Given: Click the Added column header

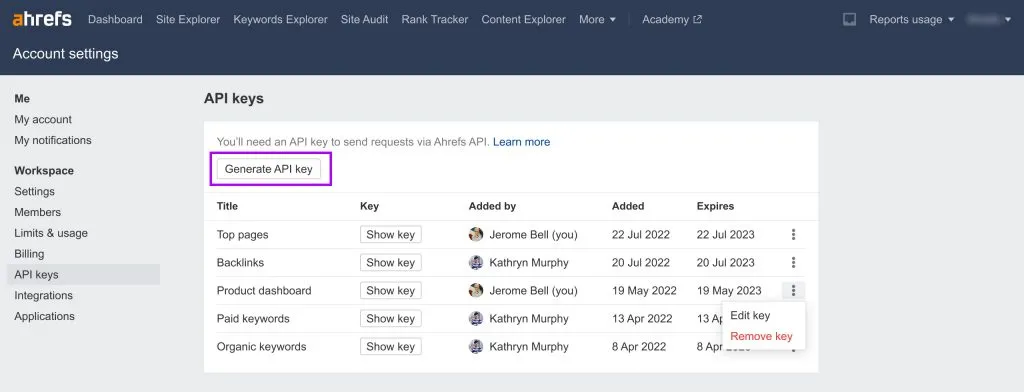Looking at the screenshot, I should (x=628, y=206).
